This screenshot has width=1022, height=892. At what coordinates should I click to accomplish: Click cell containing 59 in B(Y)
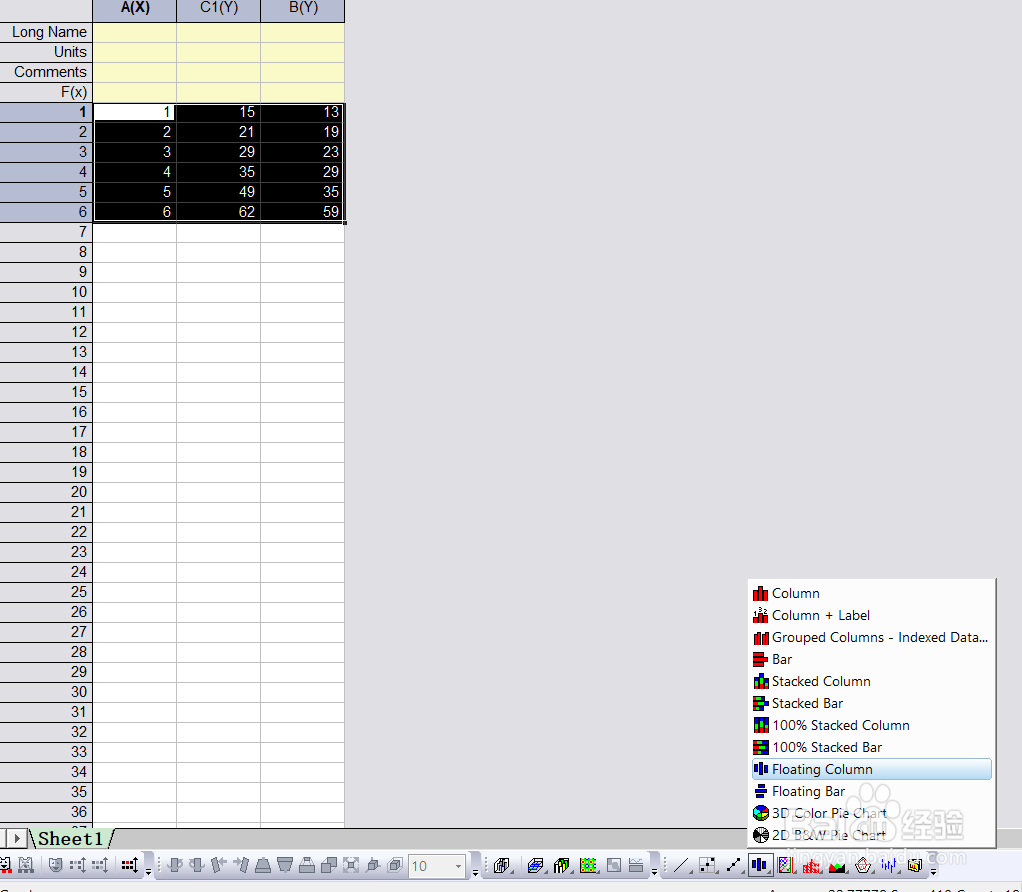(303, 212)
